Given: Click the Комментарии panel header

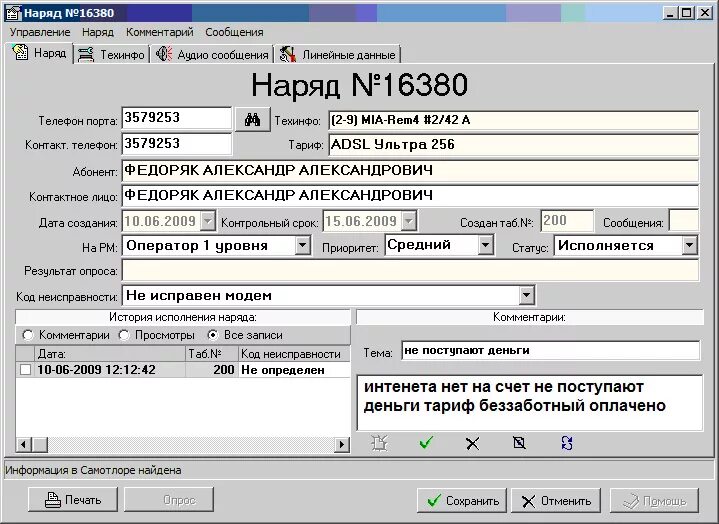Looking at the screenshot, I should tap(530, 317).
